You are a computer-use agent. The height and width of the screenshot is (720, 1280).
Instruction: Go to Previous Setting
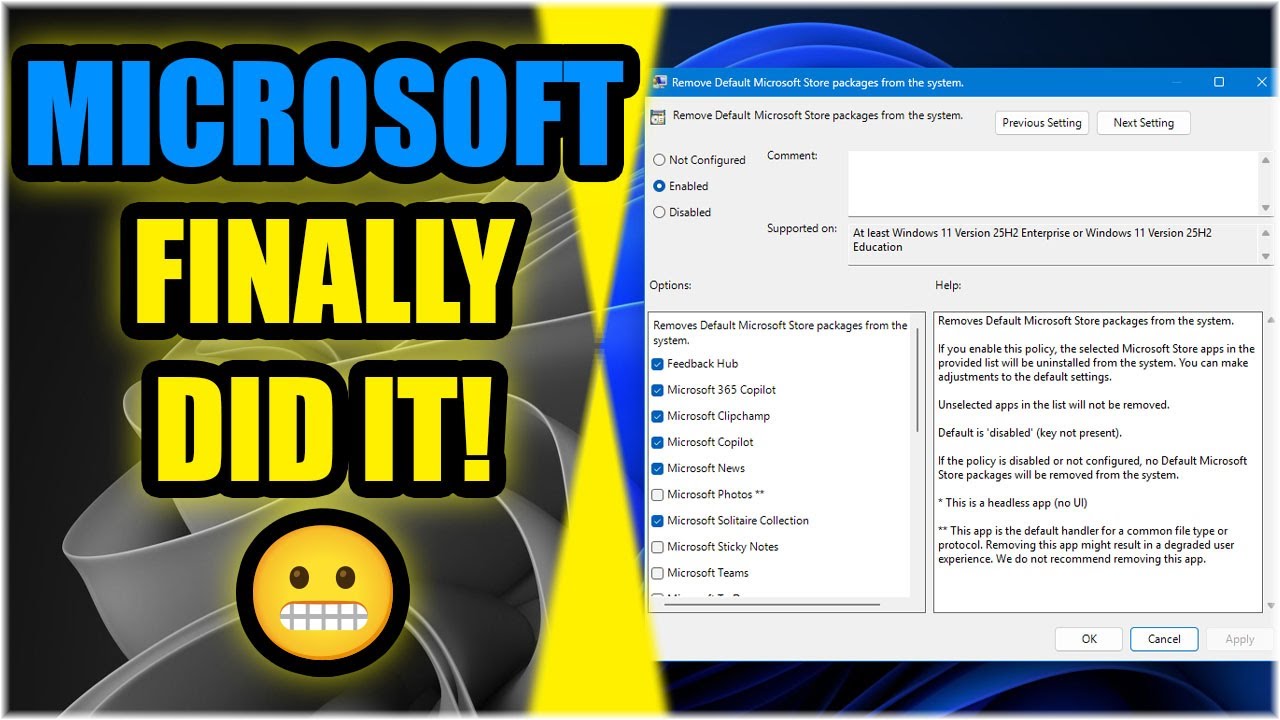pos(1042,123)
